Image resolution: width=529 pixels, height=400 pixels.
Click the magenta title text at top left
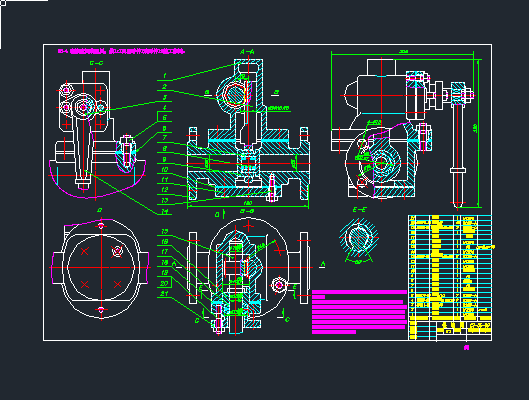point(121,51)
